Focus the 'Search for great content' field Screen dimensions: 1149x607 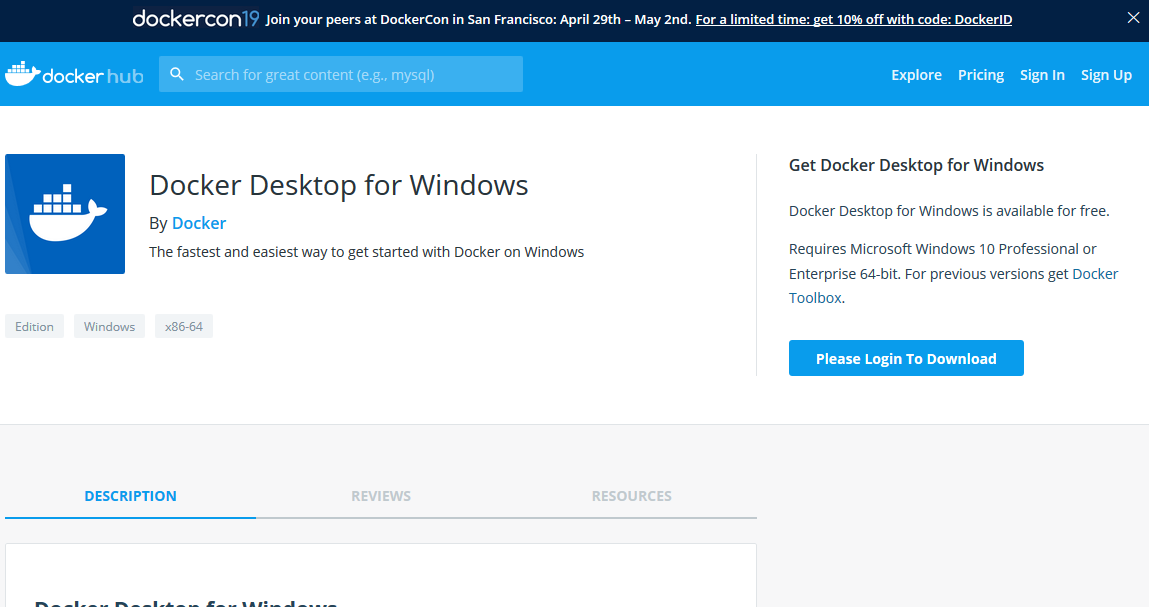[341, 74]
